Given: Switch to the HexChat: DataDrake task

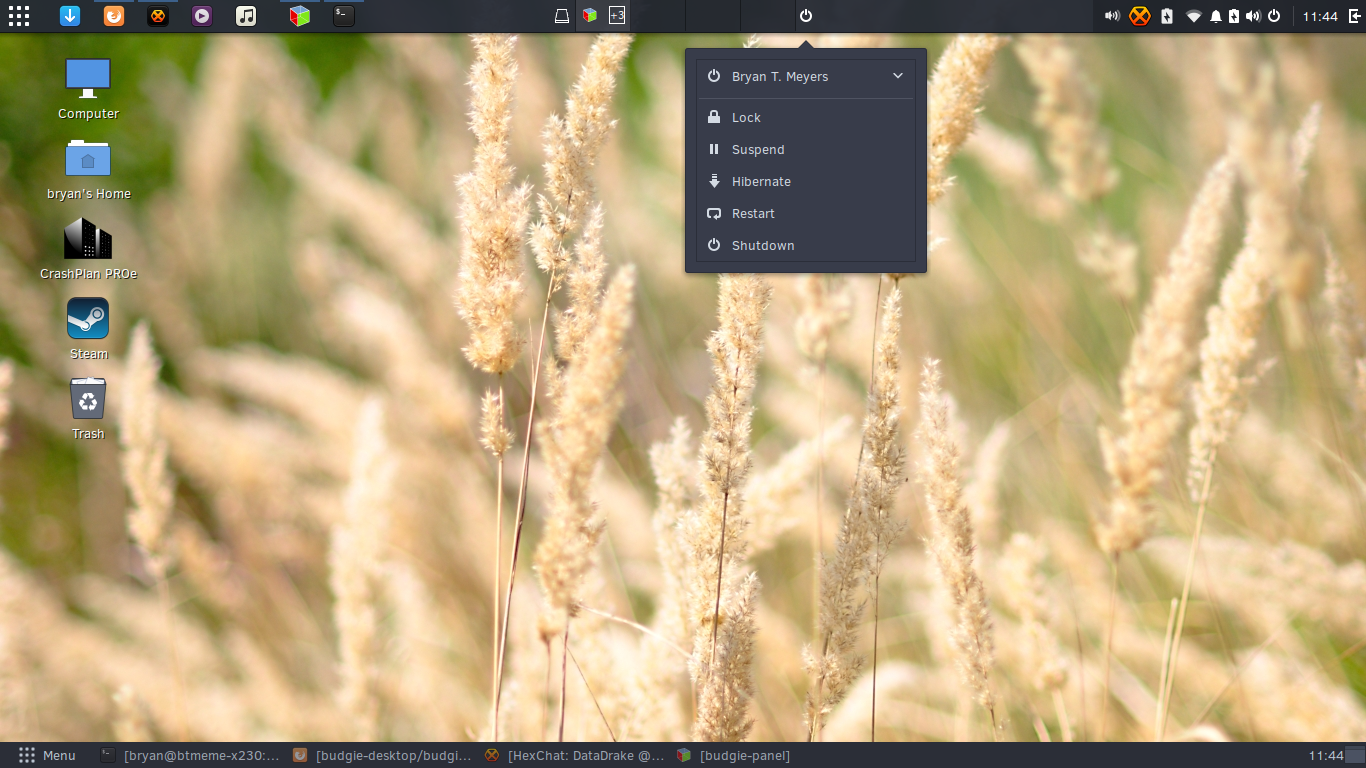Looking at the screenshot, I should pyautogui.click(x=574, y=755).
